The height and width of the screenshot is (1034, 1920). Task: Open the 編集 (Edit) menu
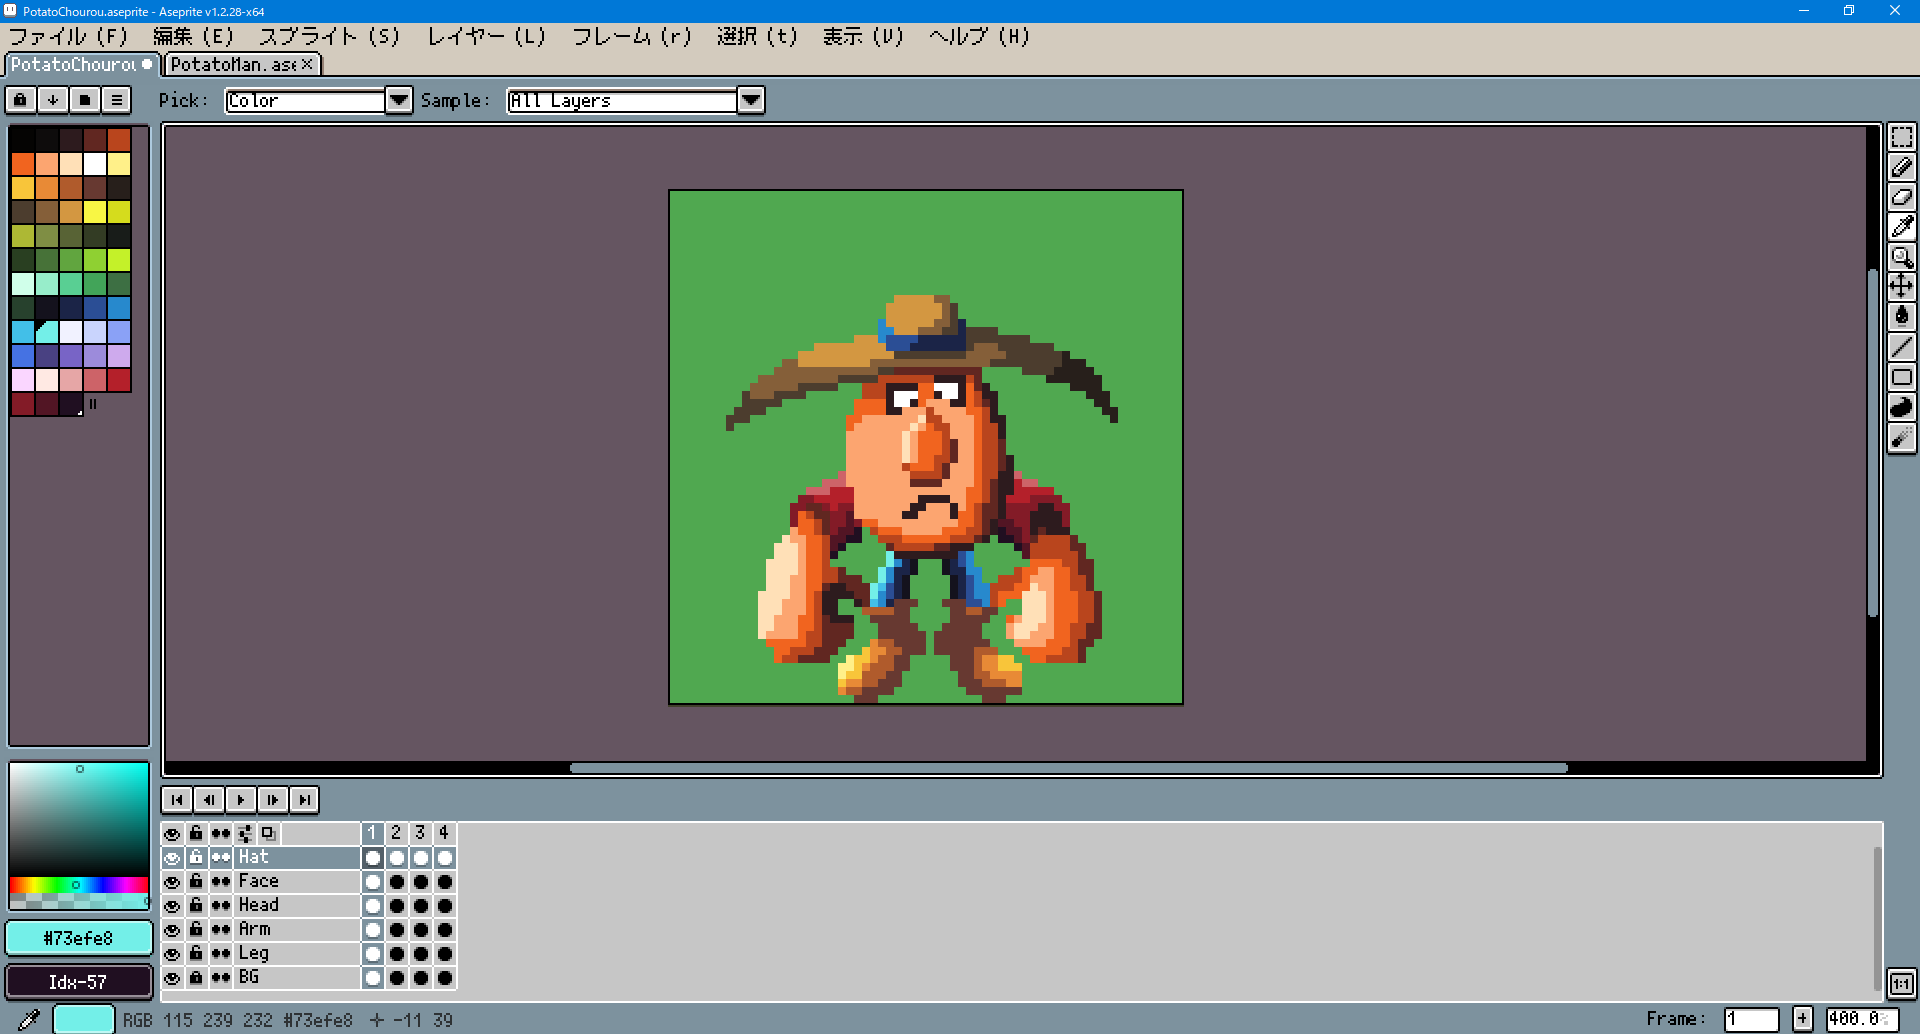tap(193, 37)
